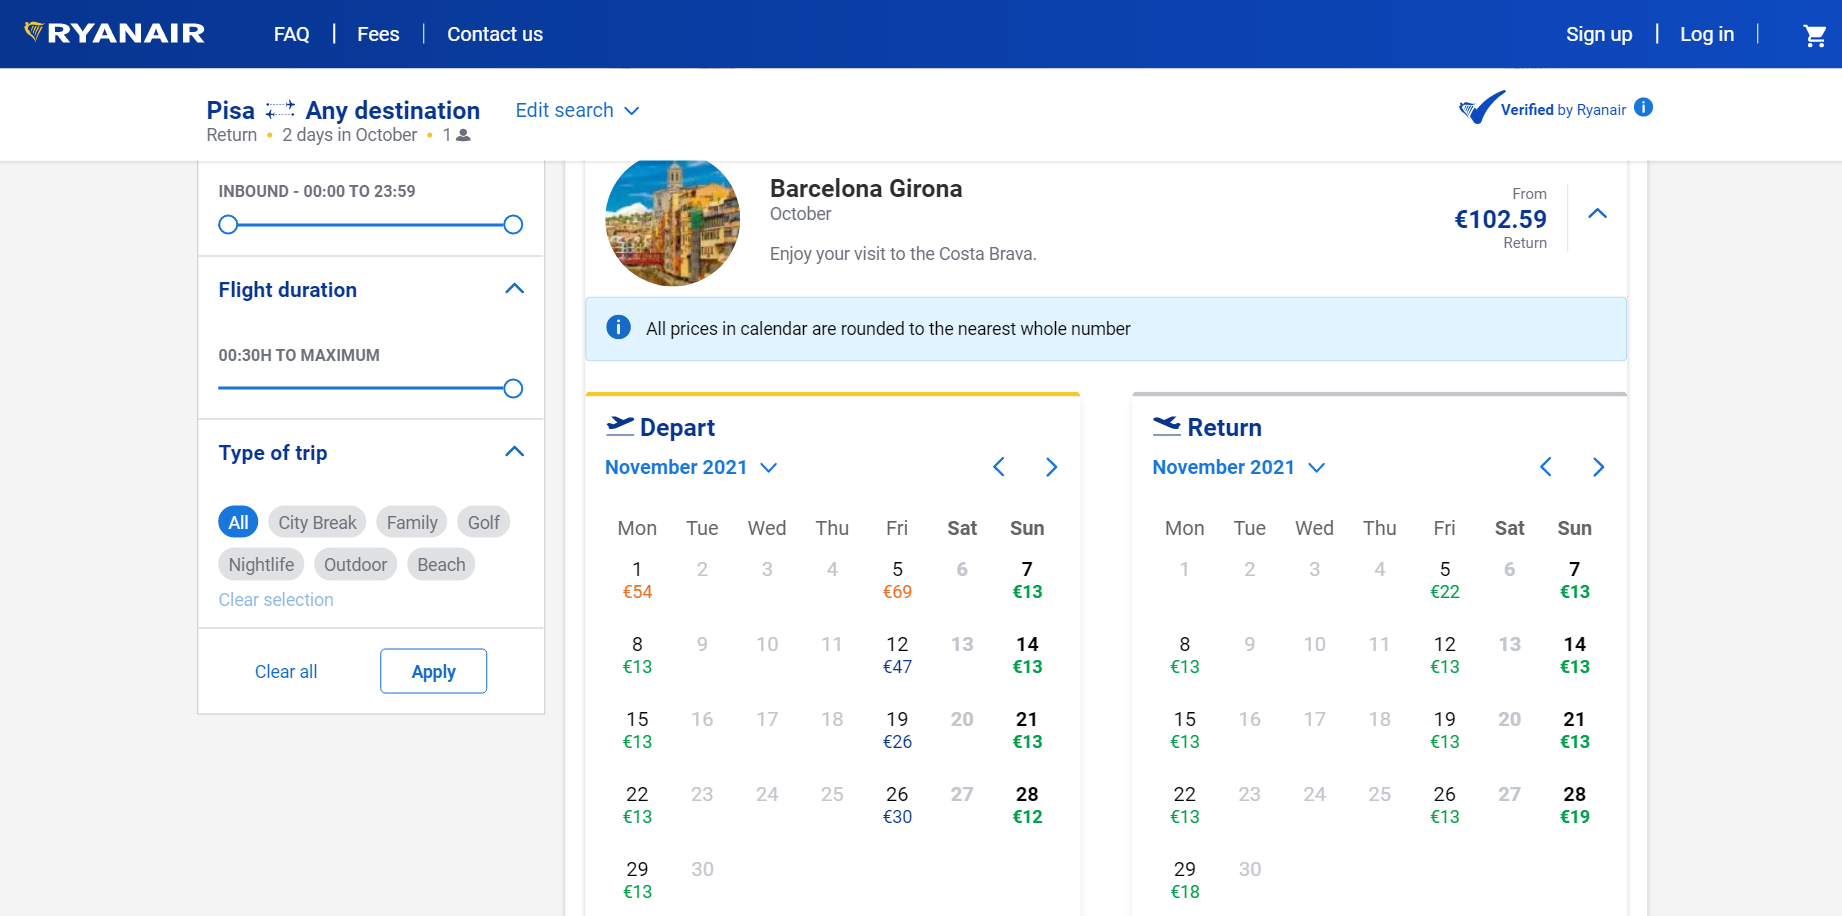Select depart date 28 November at €12
This screenshot has height=916, width=1842.
point(1027,805)
